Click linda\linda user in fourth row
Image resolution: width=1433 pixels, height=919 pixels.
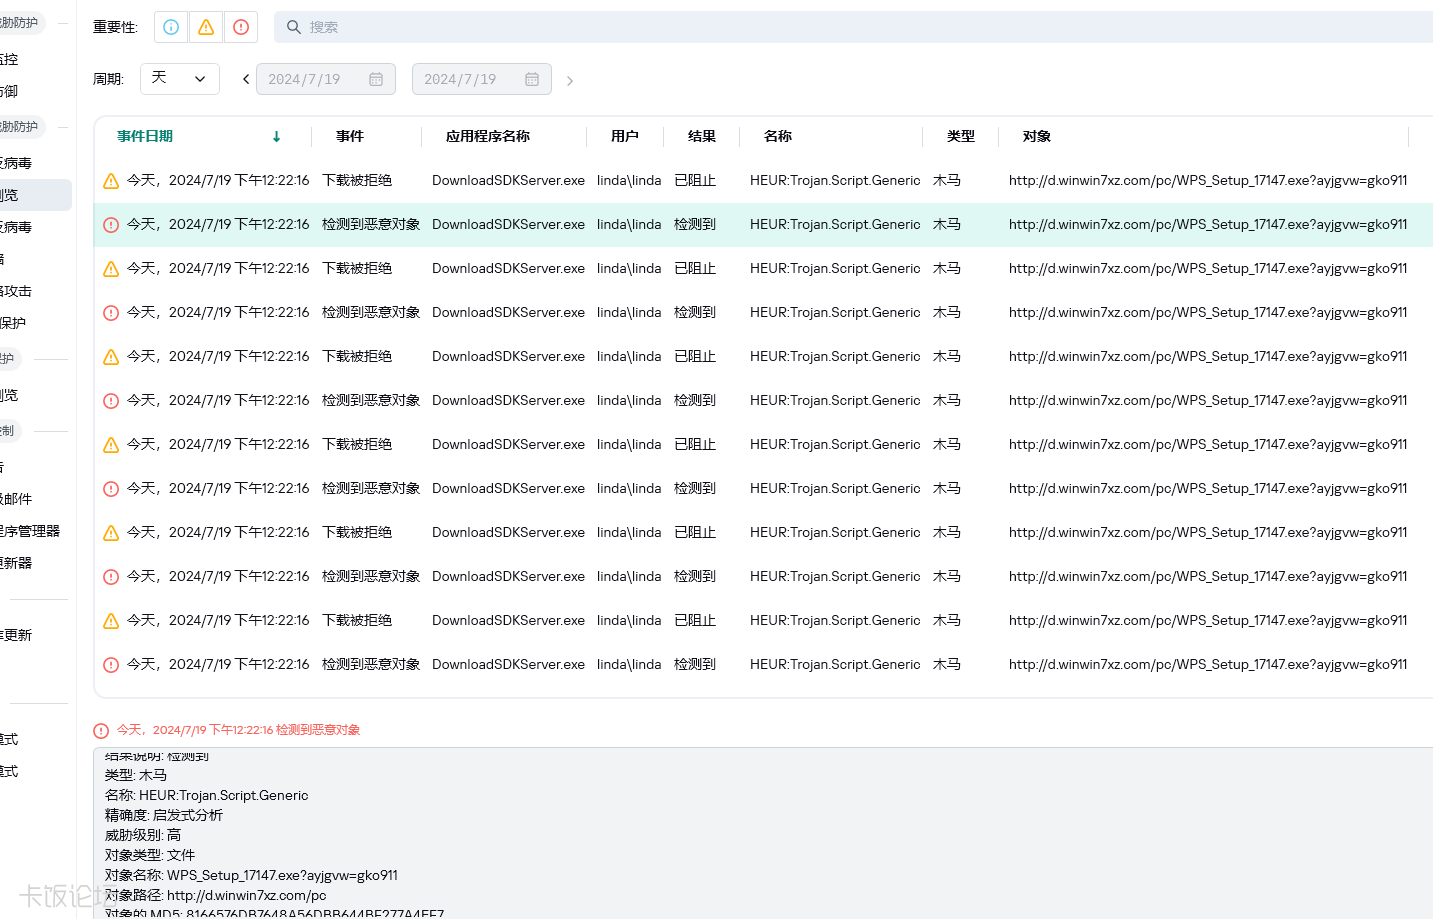[629, 312]
